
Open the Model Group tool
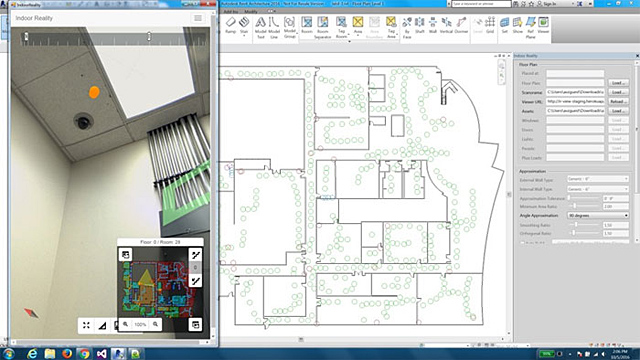pos(289,28)
